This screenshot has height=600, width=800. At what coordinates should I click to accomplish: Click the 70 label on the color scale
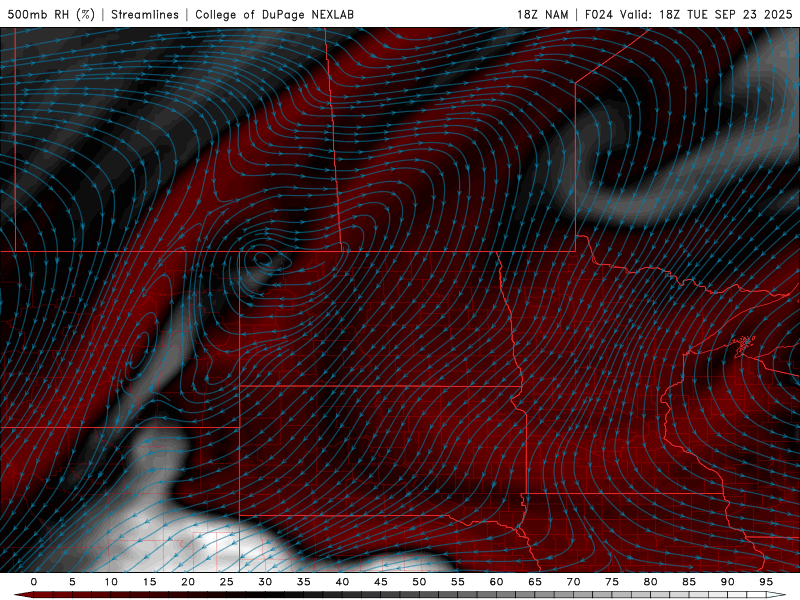click(x=573, y=582)
